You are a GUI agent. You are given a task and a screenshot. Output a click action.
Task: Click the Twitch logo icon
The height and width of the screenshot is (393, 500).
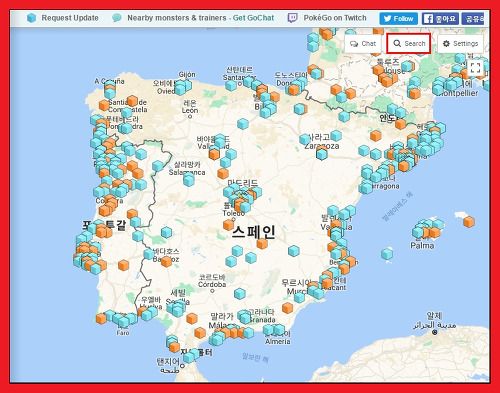click(x=292, y=18)
